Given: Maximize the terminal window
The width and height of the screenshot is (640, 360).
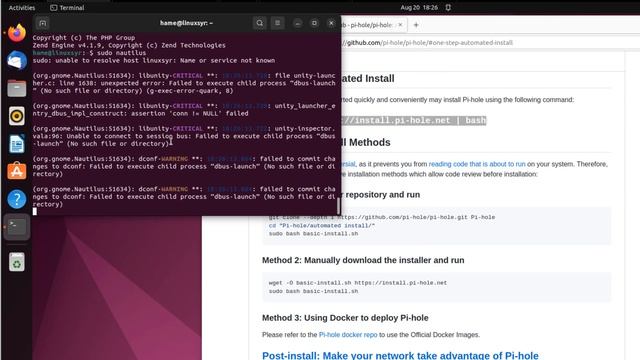Looking at the screenshot, I should (314, 23).
